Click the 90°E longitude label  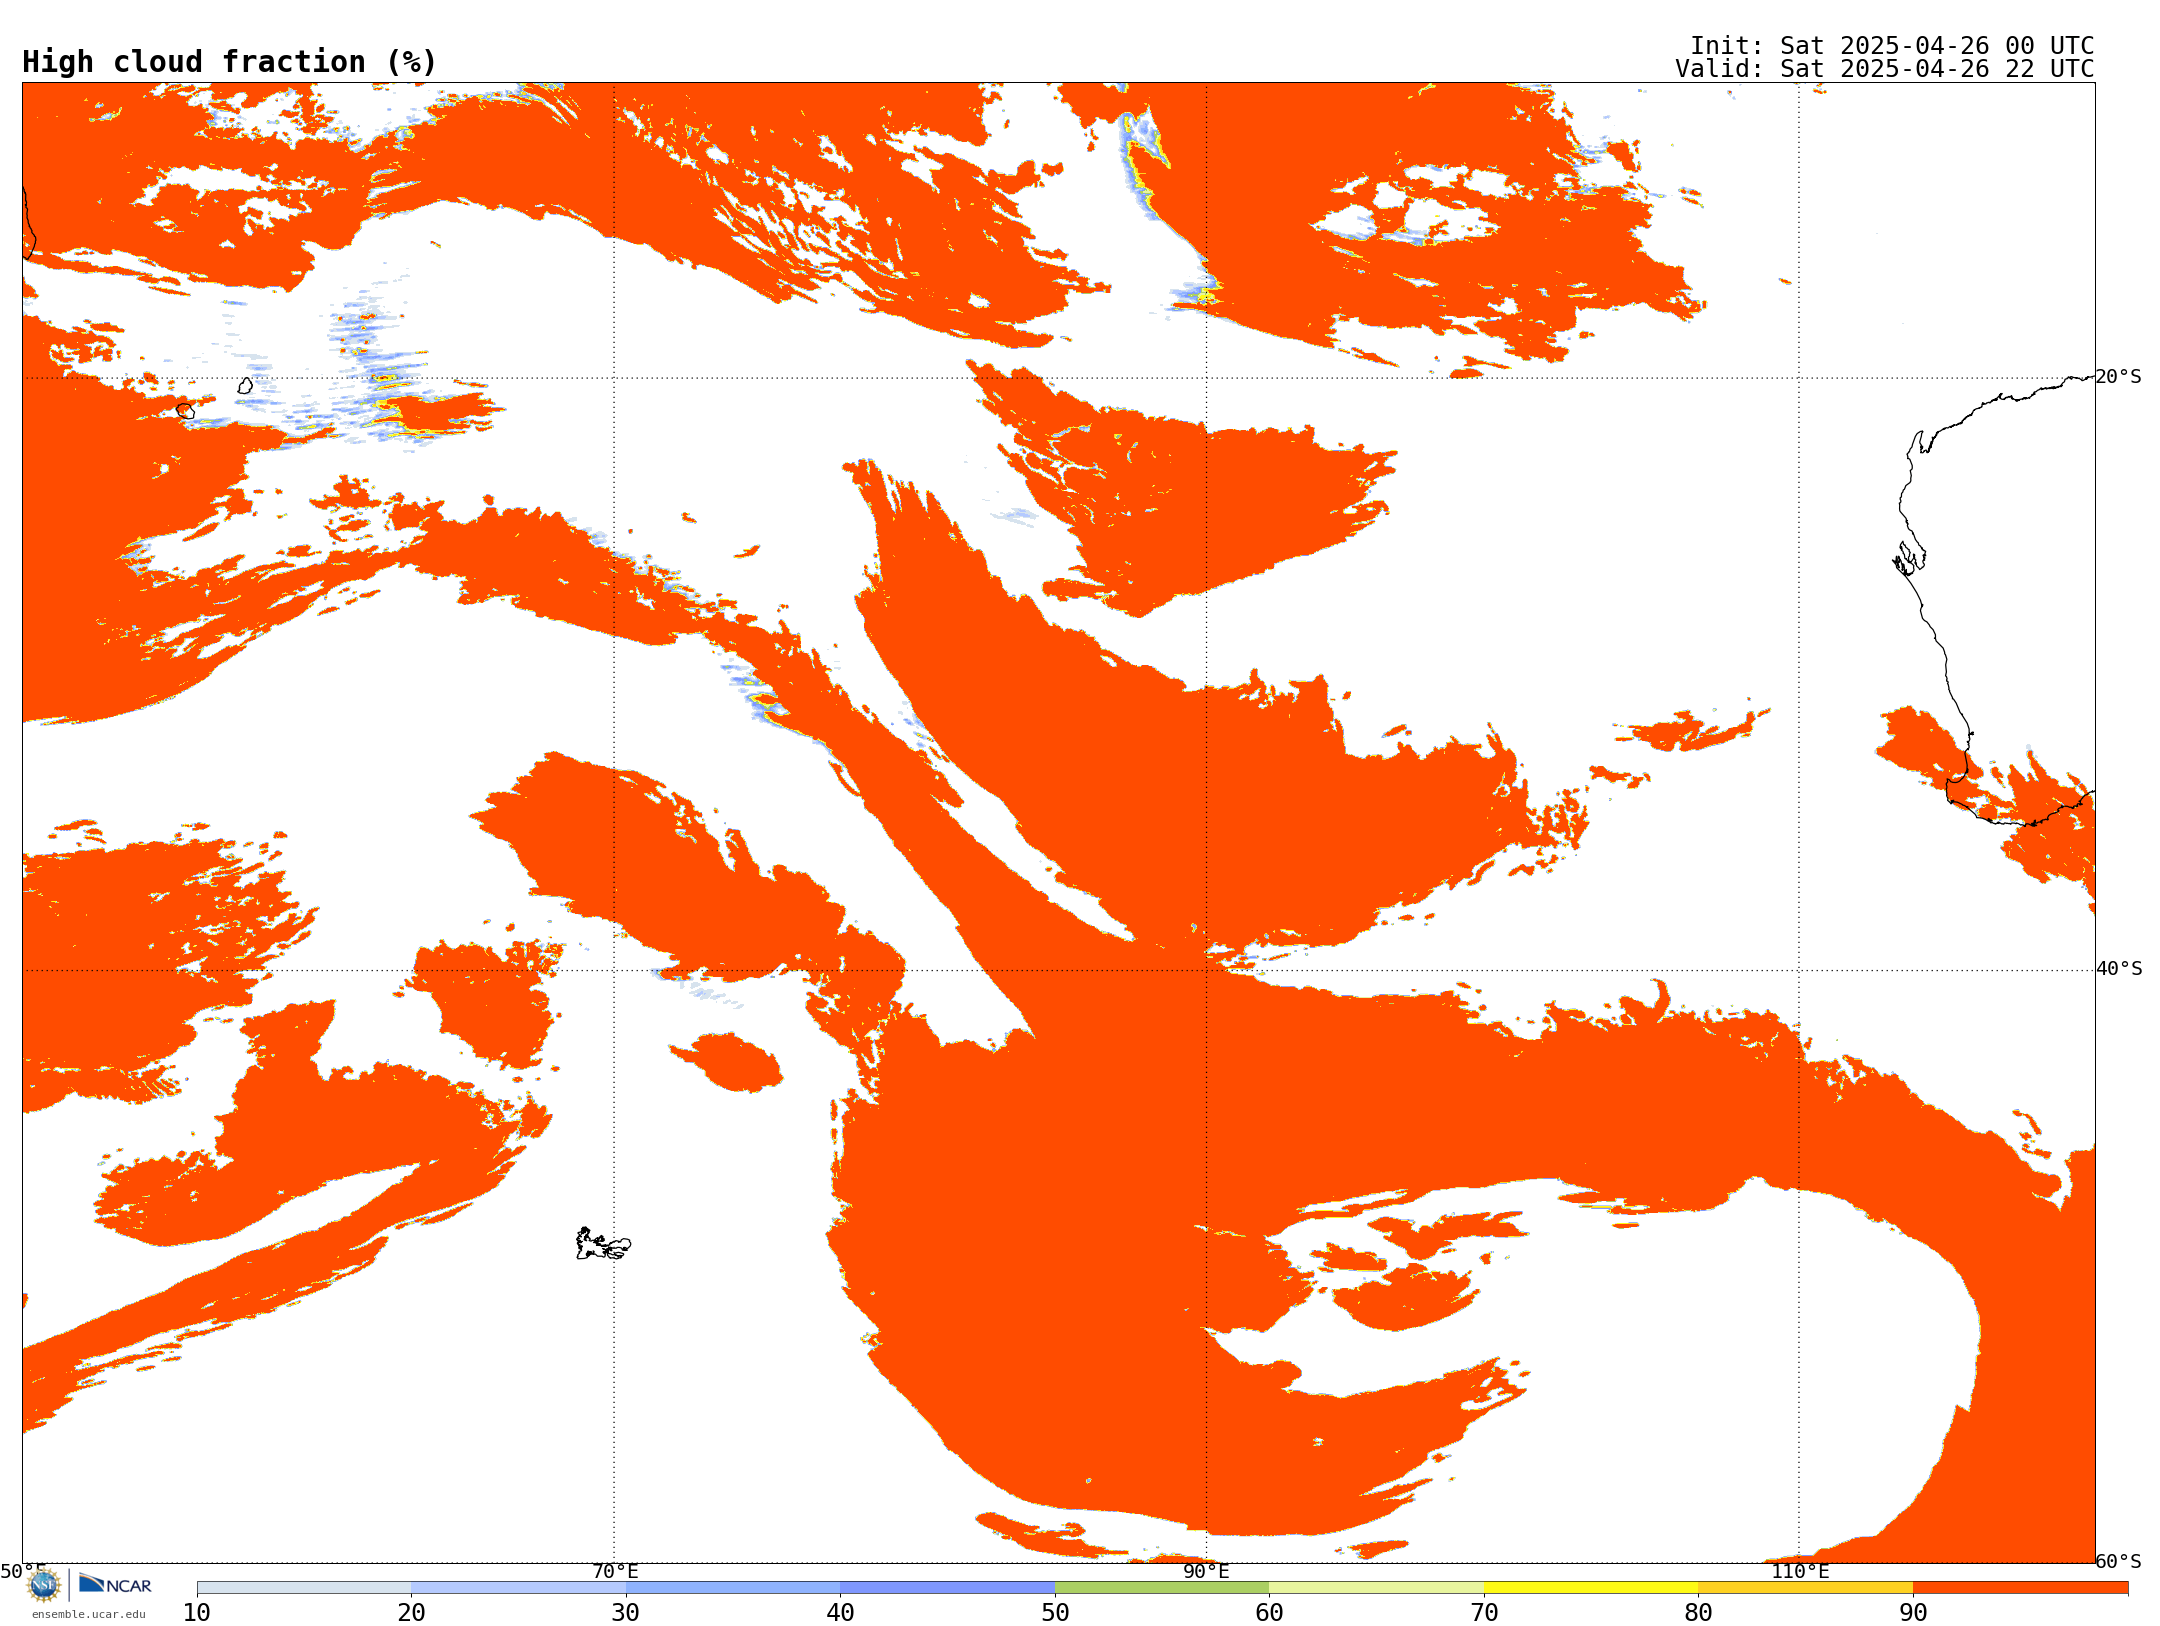1206,1571
